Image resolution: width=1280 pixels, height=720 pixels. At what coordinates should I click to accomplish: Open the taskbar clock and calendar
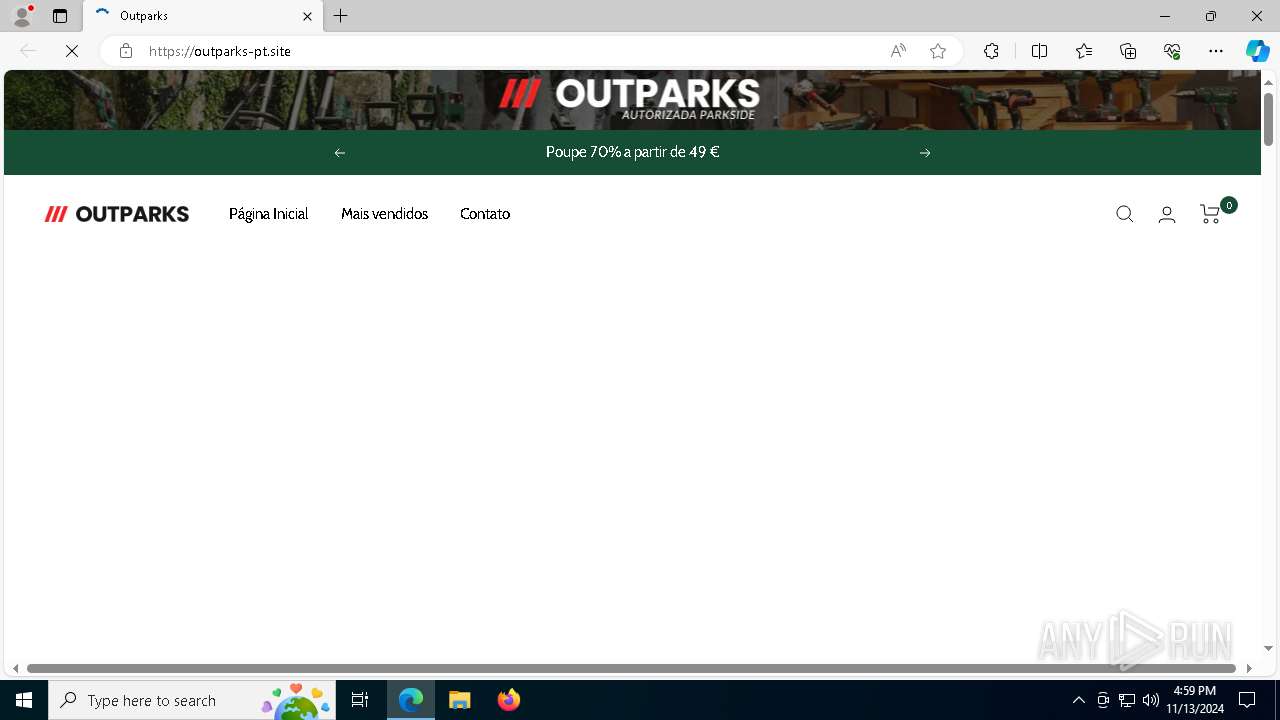point(1194,700)
